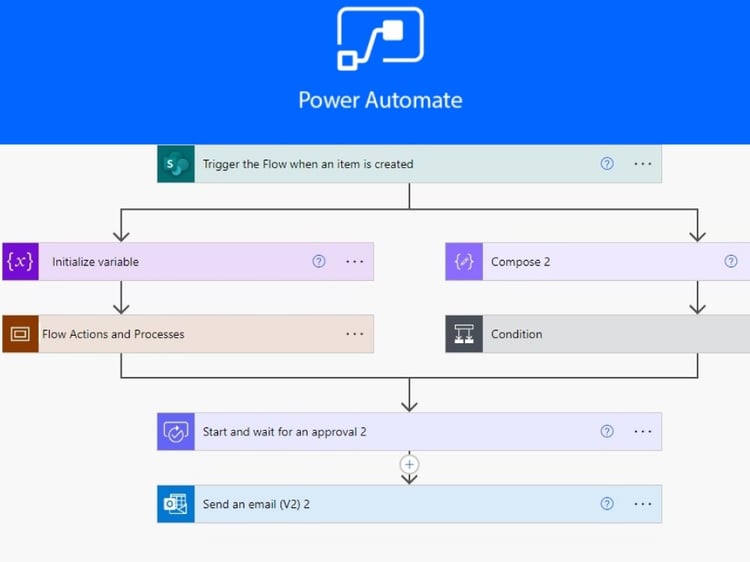
Task: Click the Power Automate title text
Action: click(x=380, y=100)
